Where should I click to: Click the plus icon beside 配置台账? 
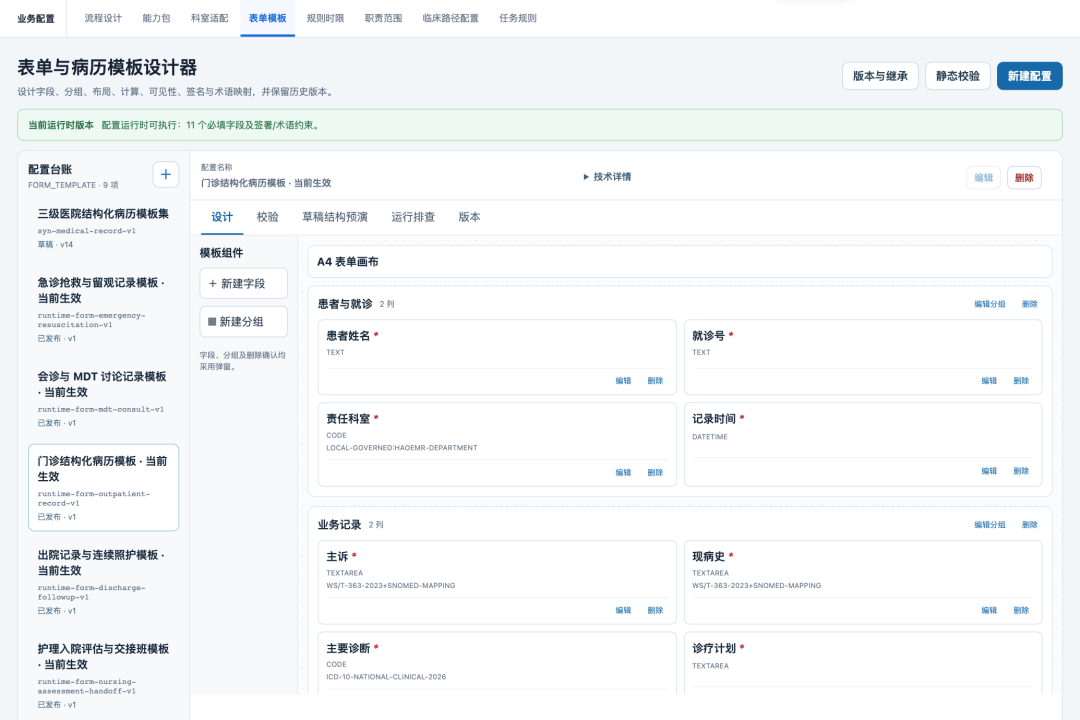click(x=165, y=175)
